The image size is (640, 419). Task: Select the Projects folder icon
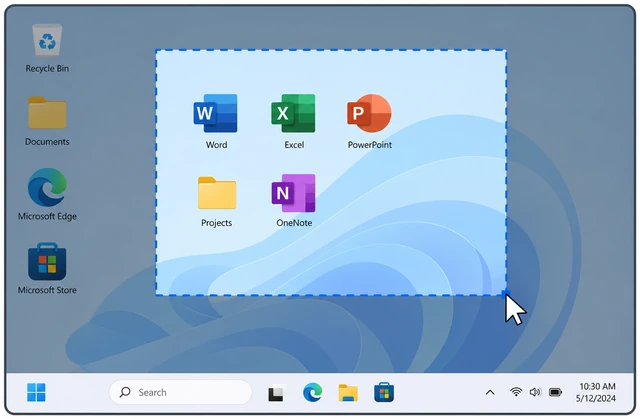[x=217, y=193]
